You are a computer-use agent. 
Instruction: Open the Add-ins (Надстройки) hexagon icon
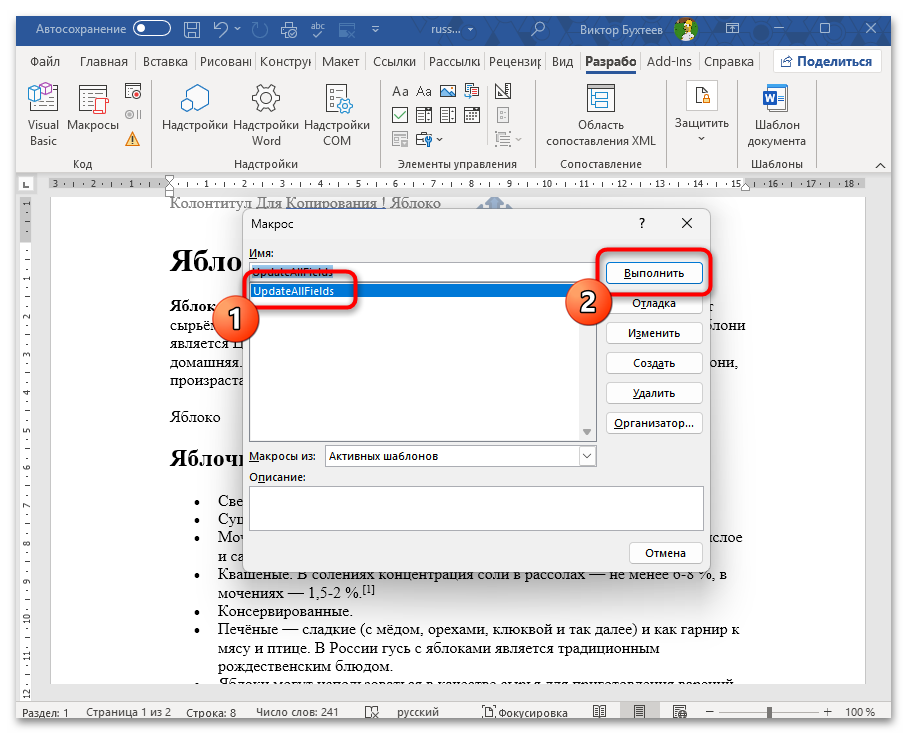click(x=194, y=108)
